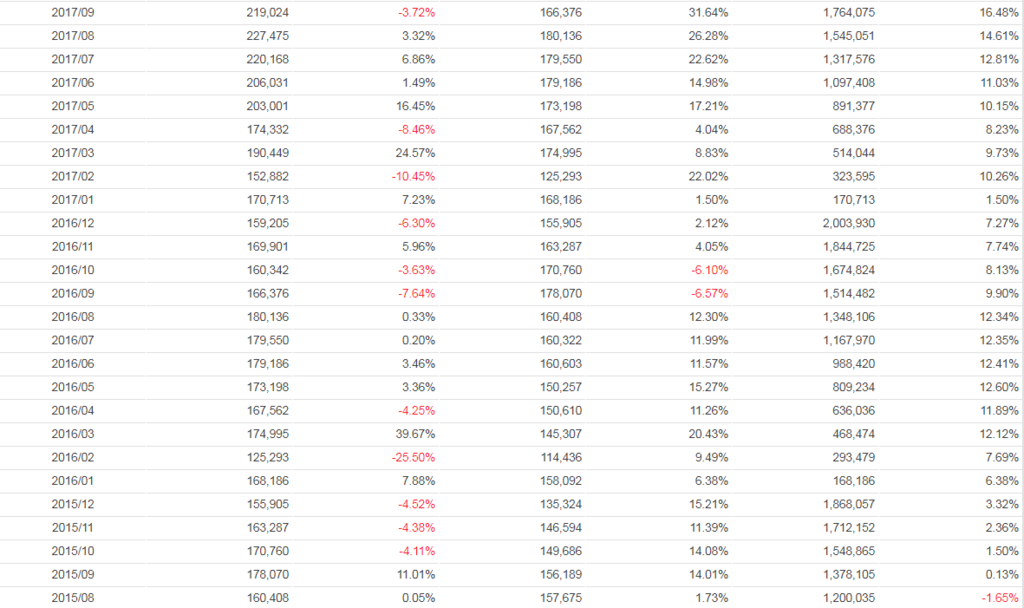The height and width of the screenshot is (608, 1024).
Task: Click the 114,436 value cell
Action: coord(560,458)
